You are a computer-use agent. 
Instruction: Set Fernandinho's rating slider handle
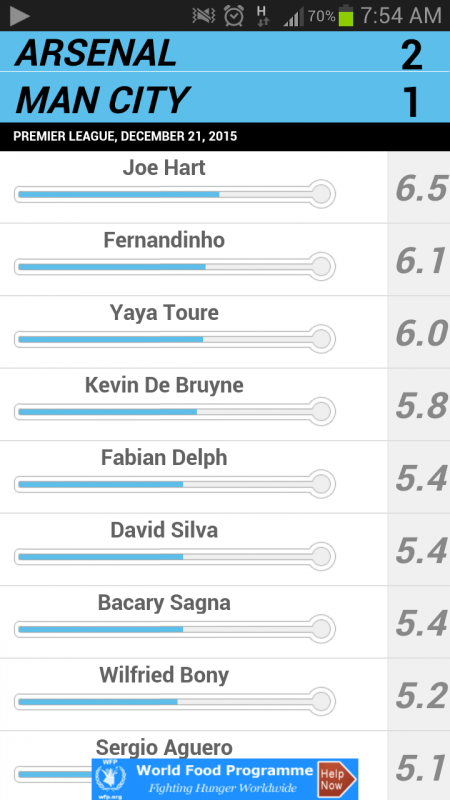[321, 266]
